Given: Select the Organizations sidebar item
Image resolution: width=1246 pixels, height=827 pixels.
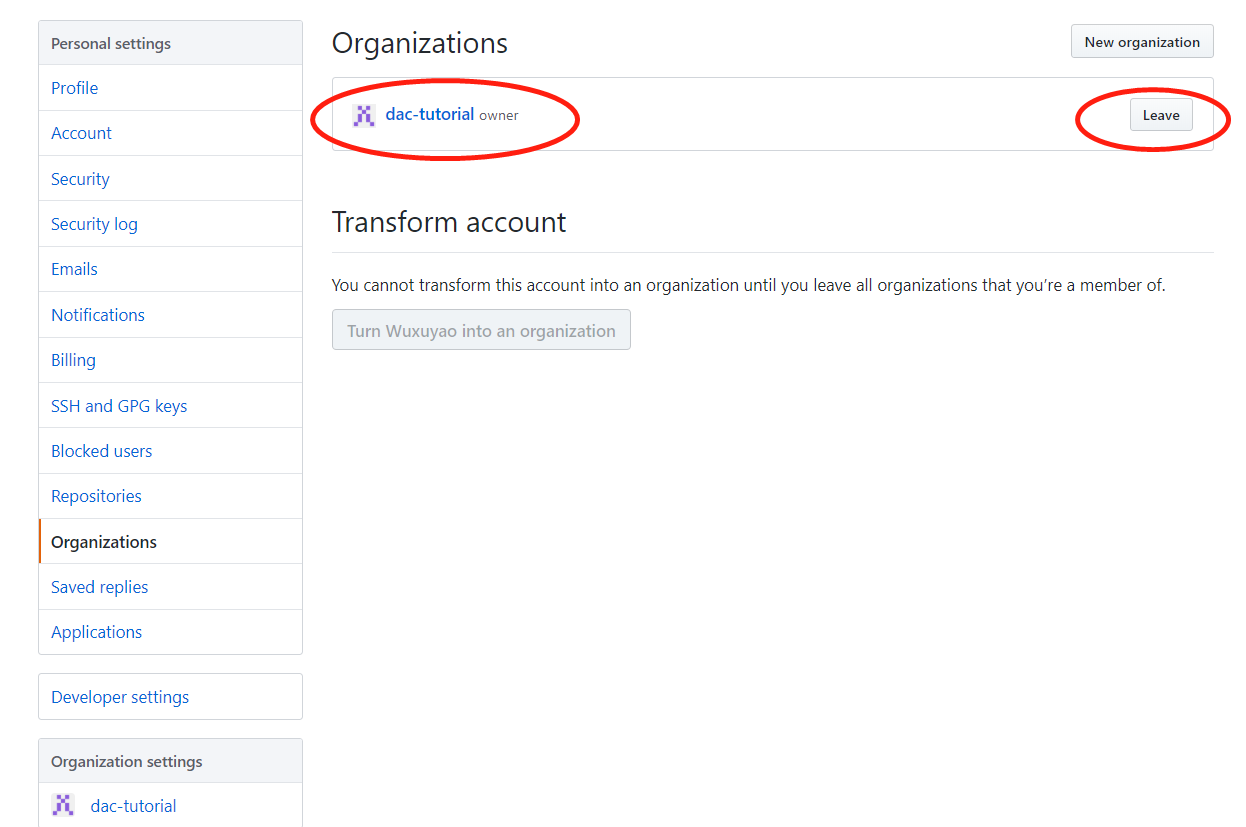Looking at the screenshot, I should (104, 542).
